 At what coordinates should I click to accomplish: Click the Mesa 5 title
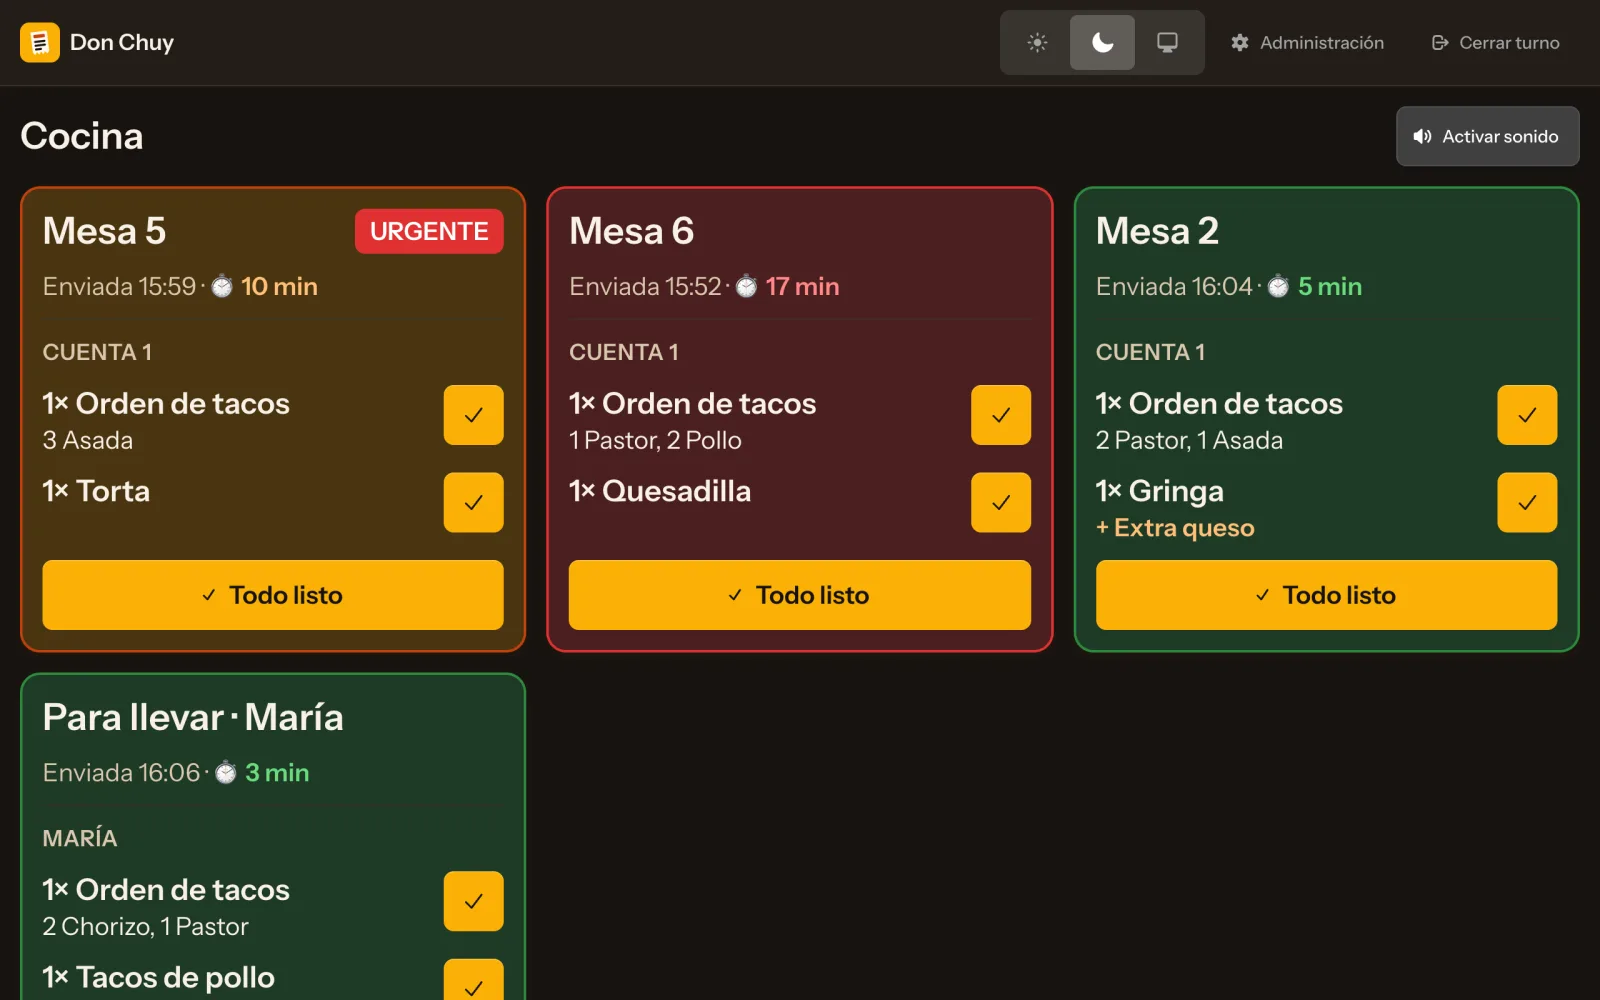104,231
